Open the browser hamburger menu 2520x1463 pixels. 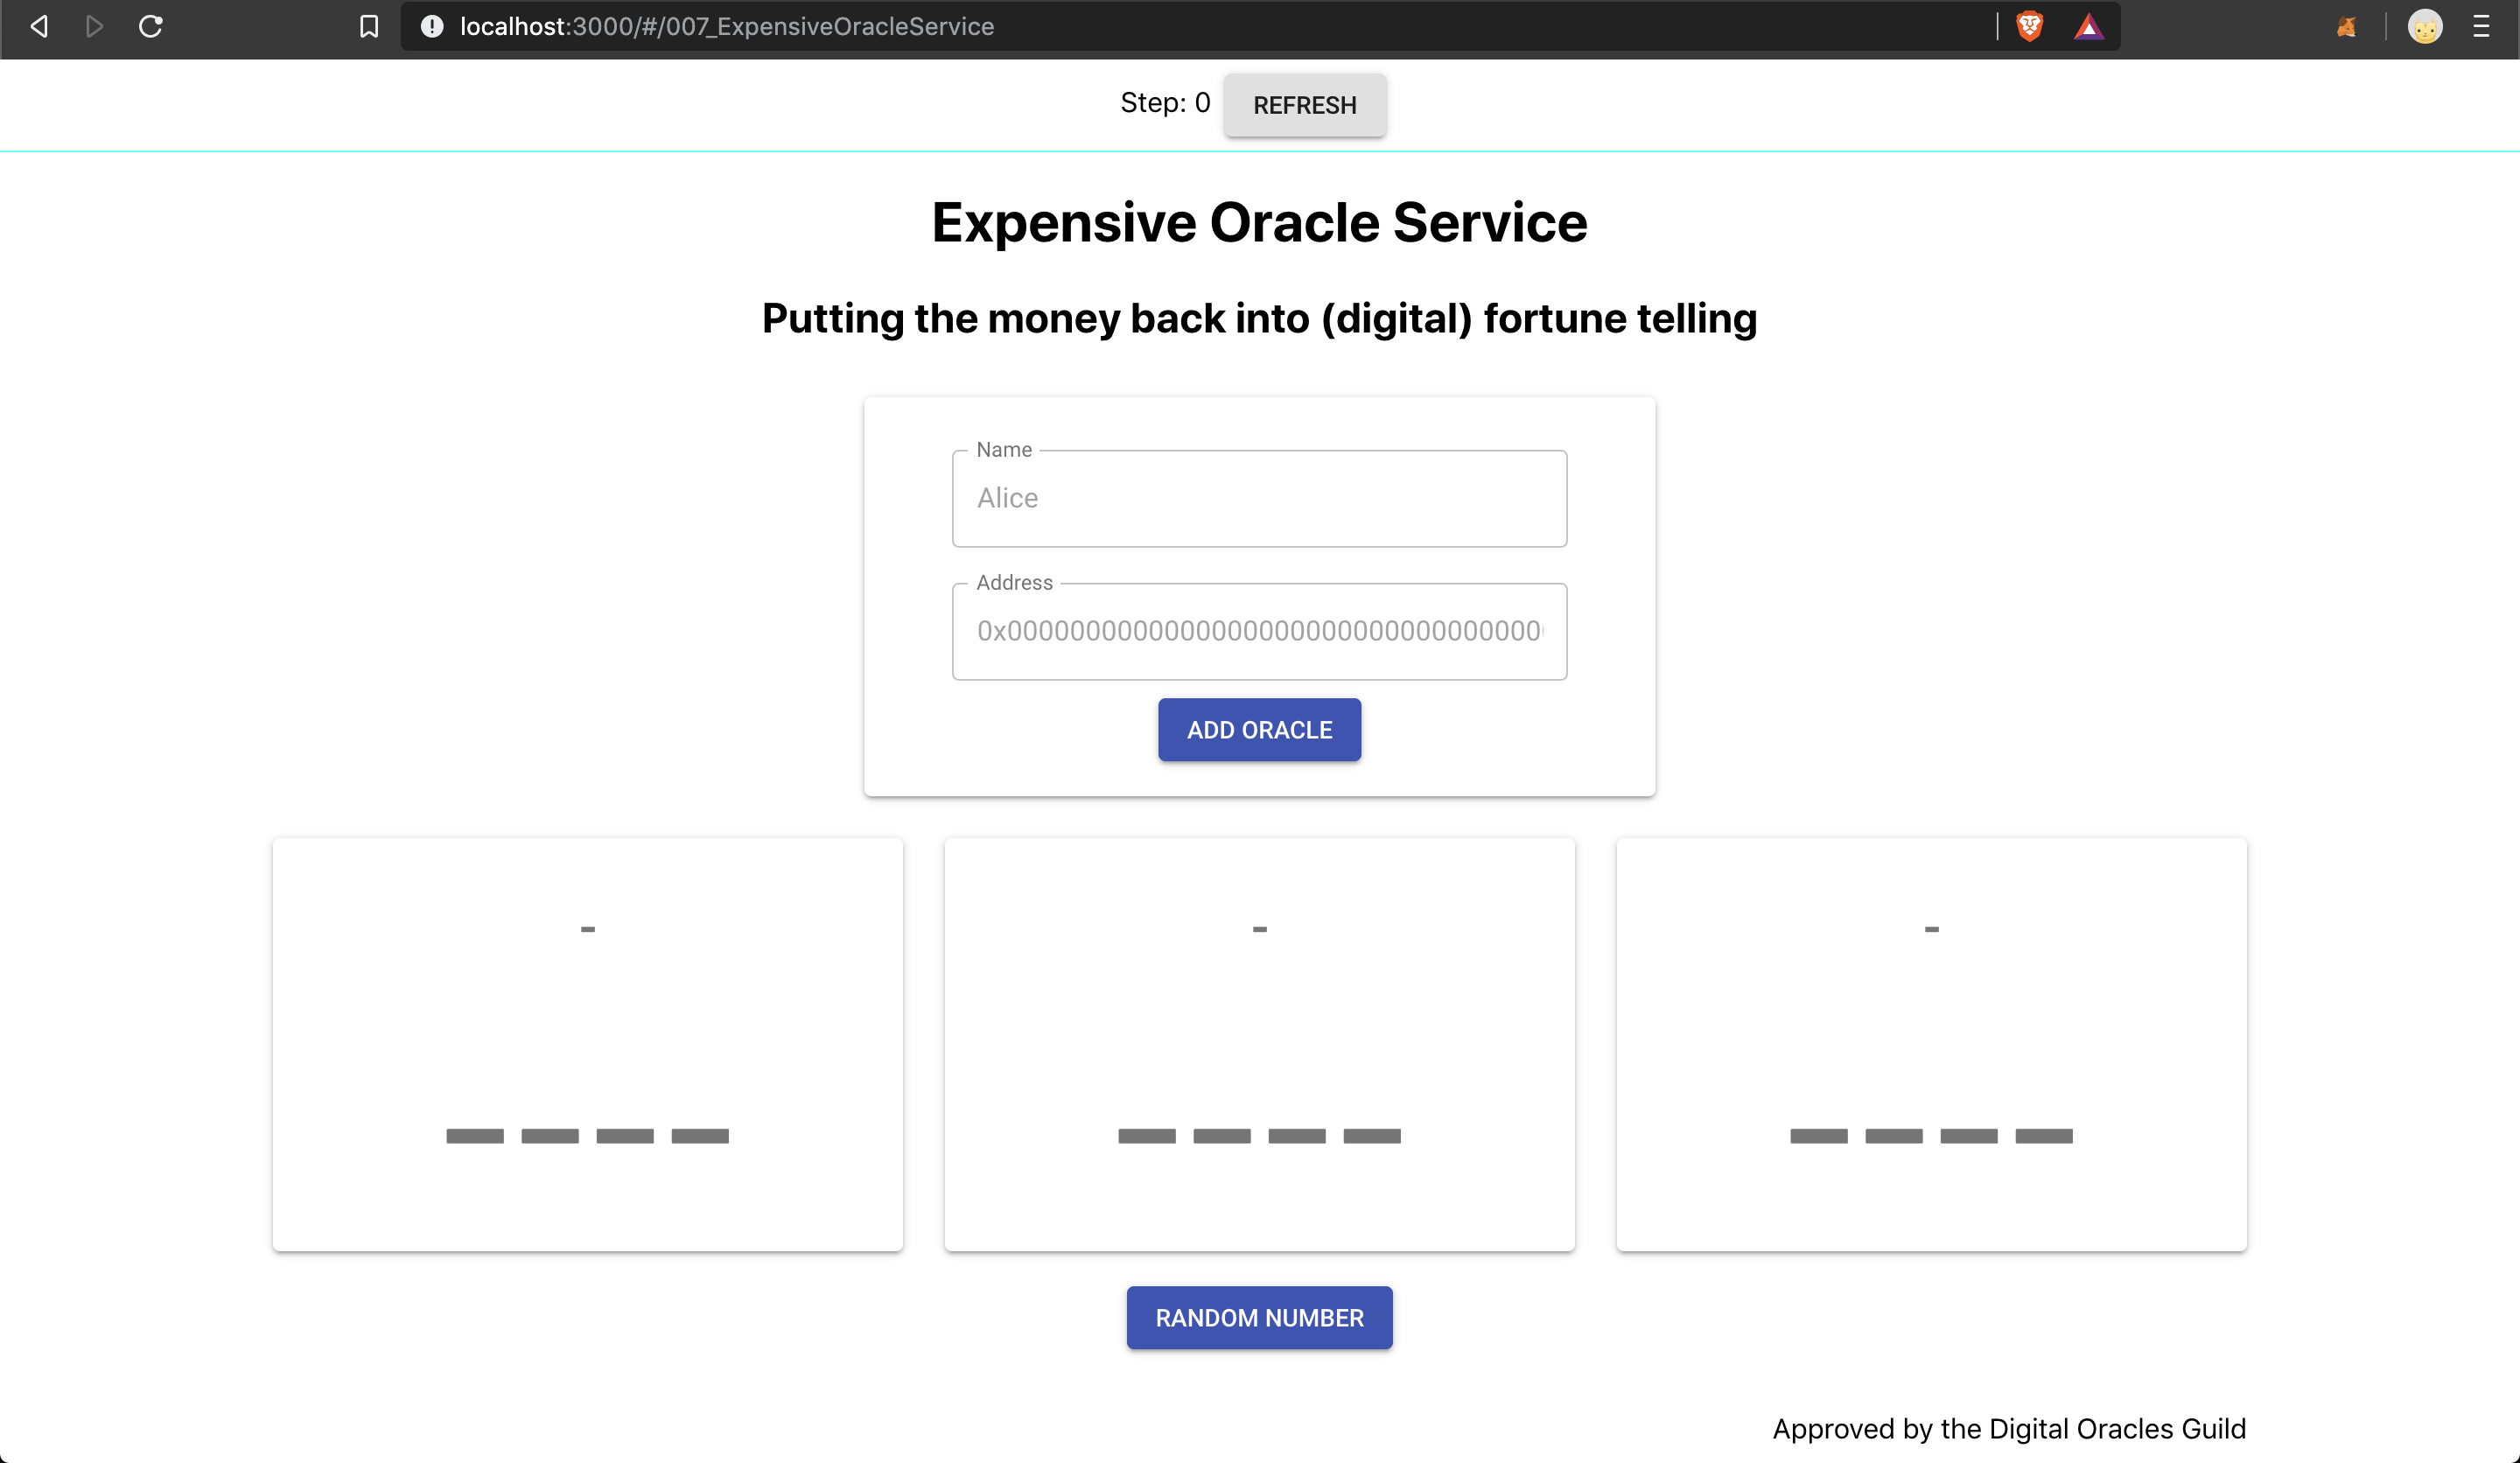pyautogui.click(x=2481, y=27)
